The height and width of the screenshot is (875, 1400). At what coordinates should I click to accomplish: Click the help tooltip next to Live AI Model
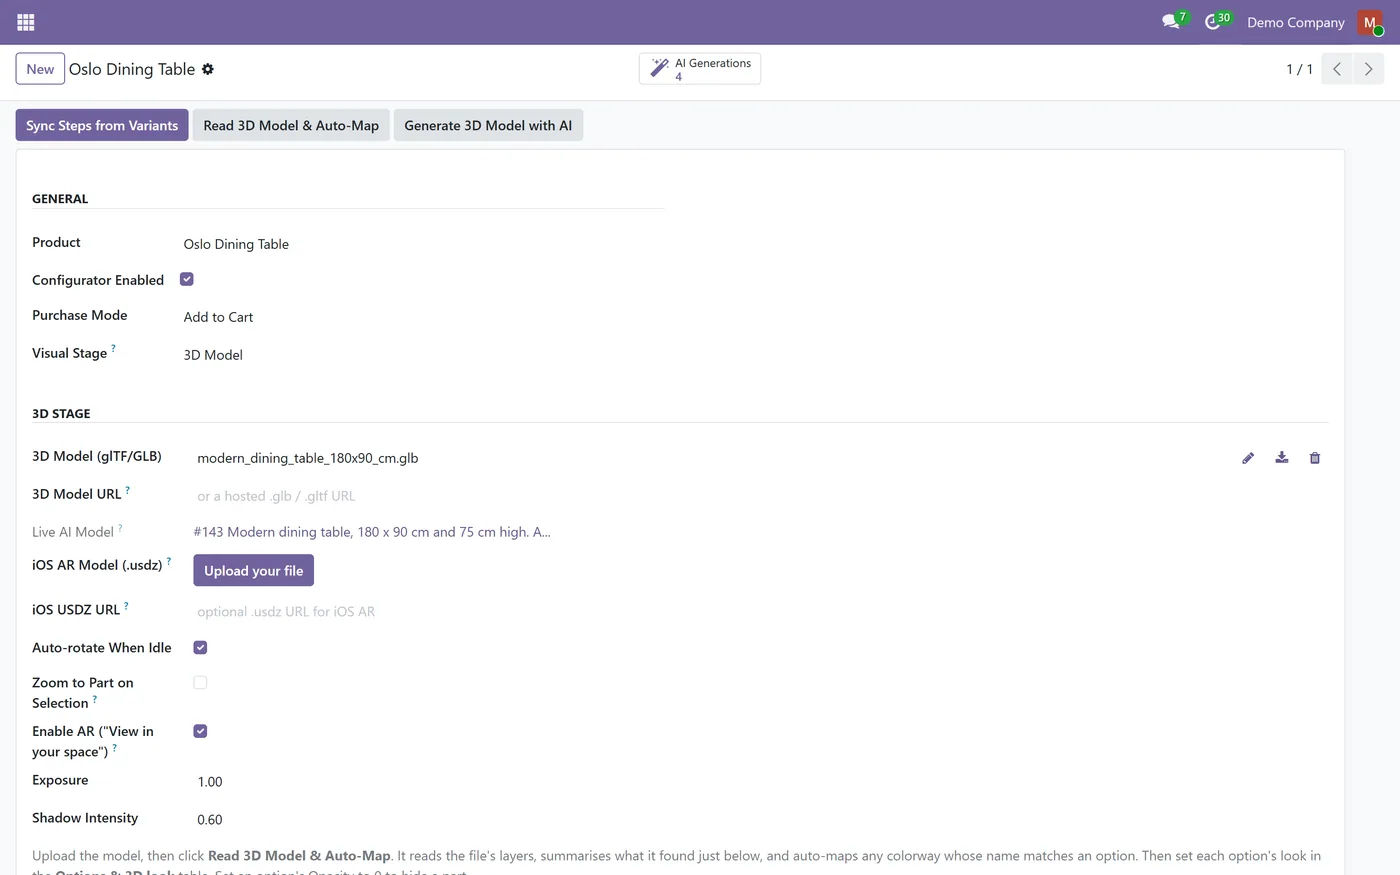[x=120, y=527]
